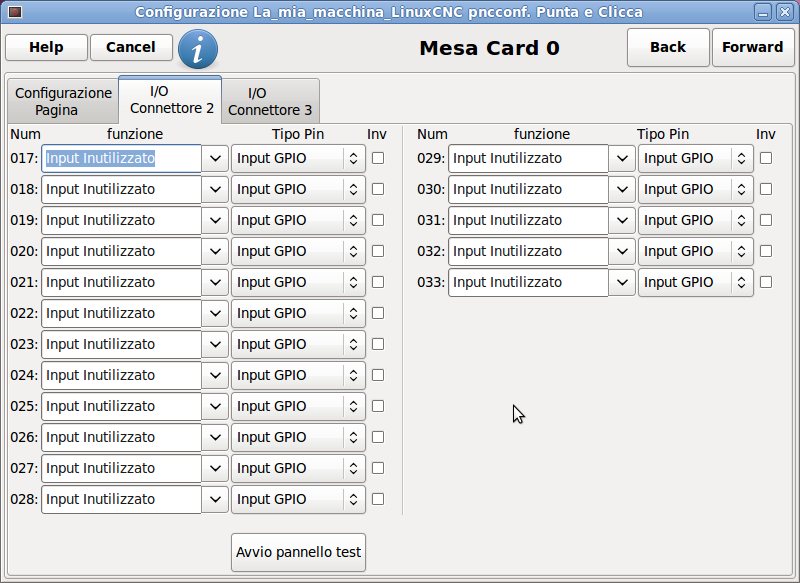
Task: Toggle Inv checkbox for pin 024
Action: click(378, 375)
